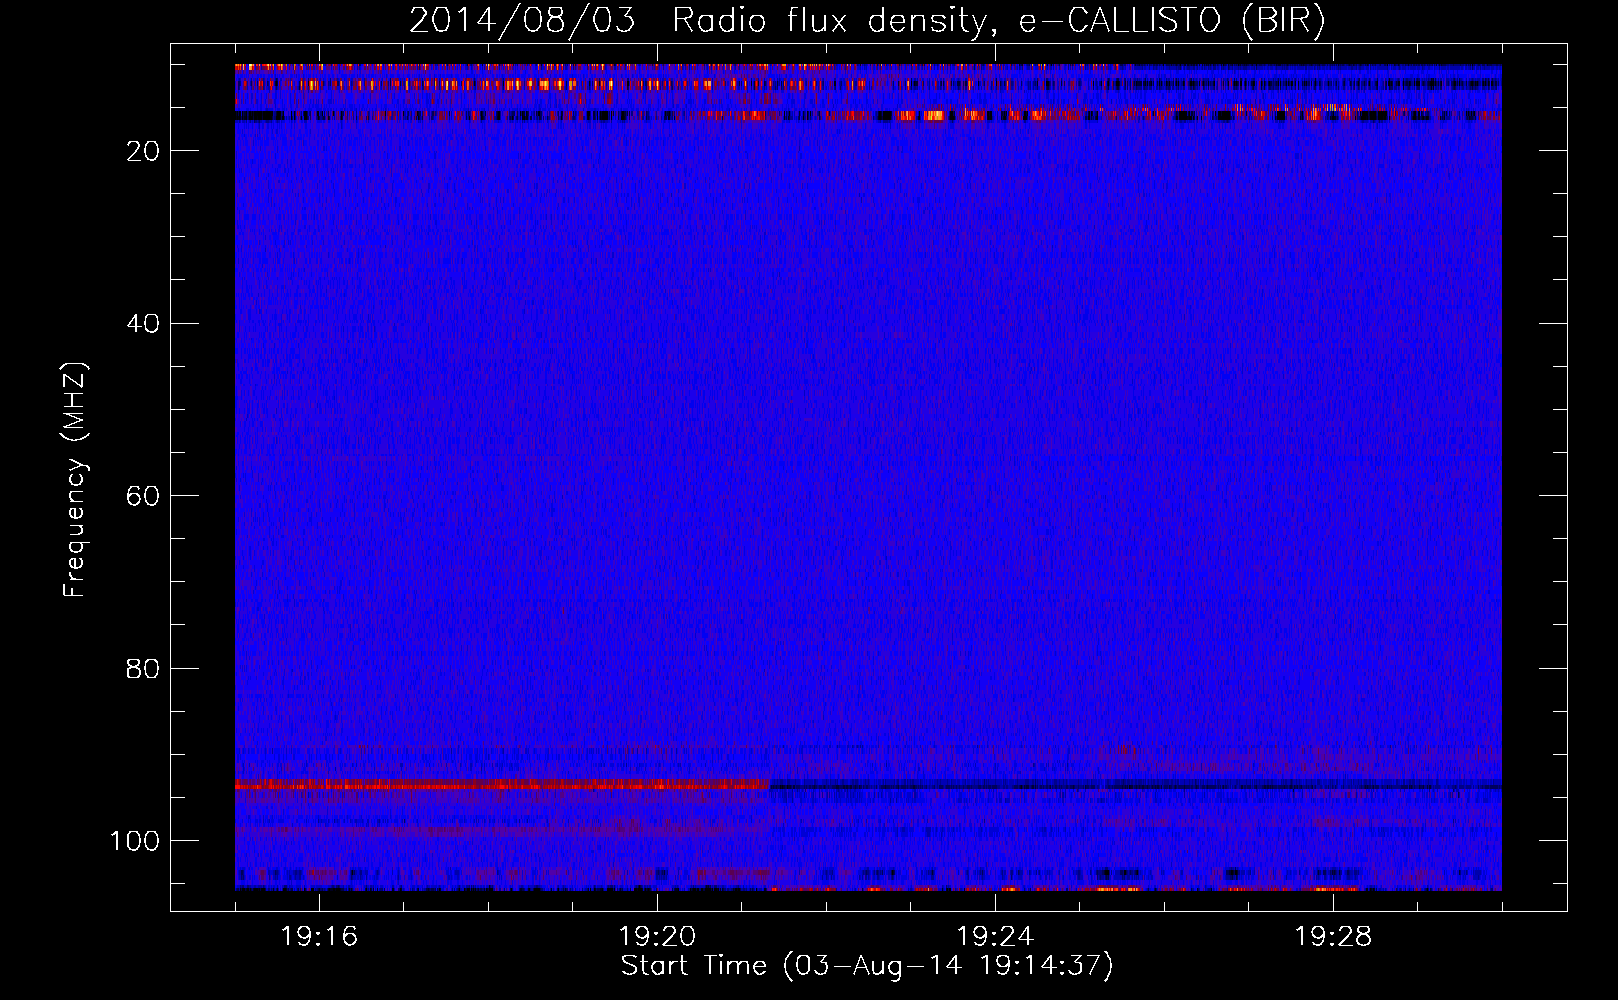Screen dimensions: 1618x1000
Task: Click the plot title "Radio flux density, e-CALLISTO (BIR)"
Action: [x=998, y=21]
